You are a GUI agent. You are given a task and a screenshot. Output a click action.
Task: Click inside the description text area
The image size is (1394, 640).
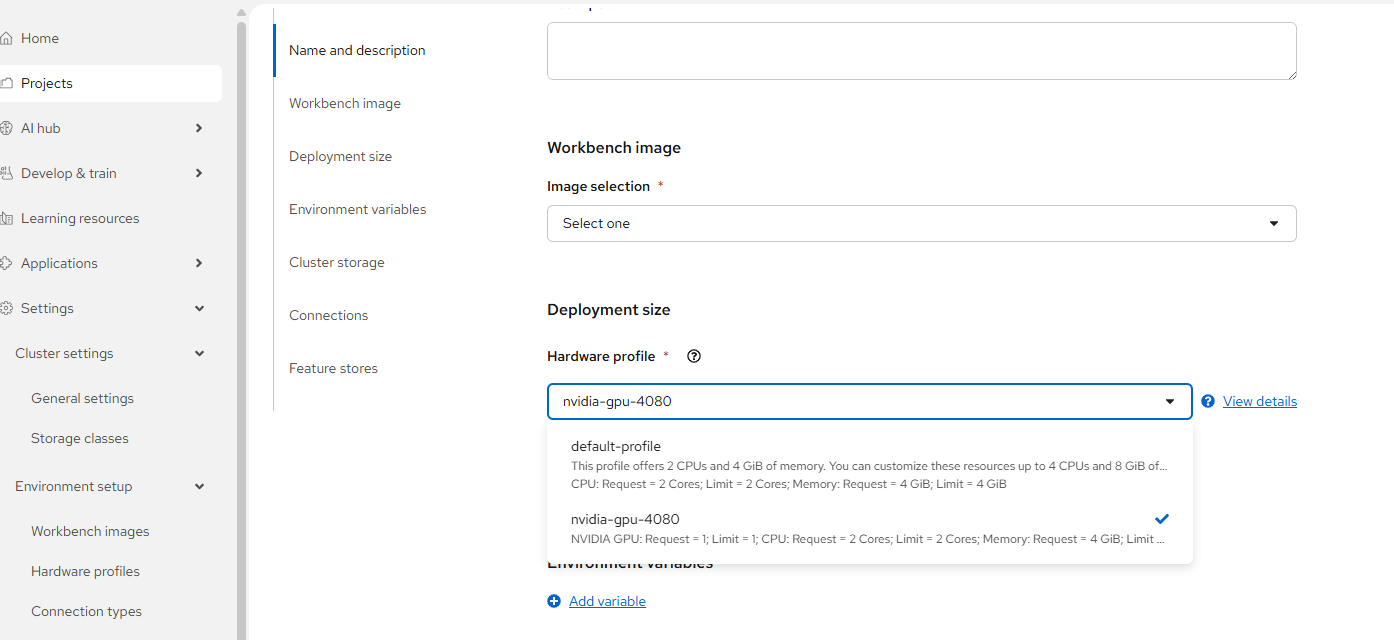click(x=920, y=50)
